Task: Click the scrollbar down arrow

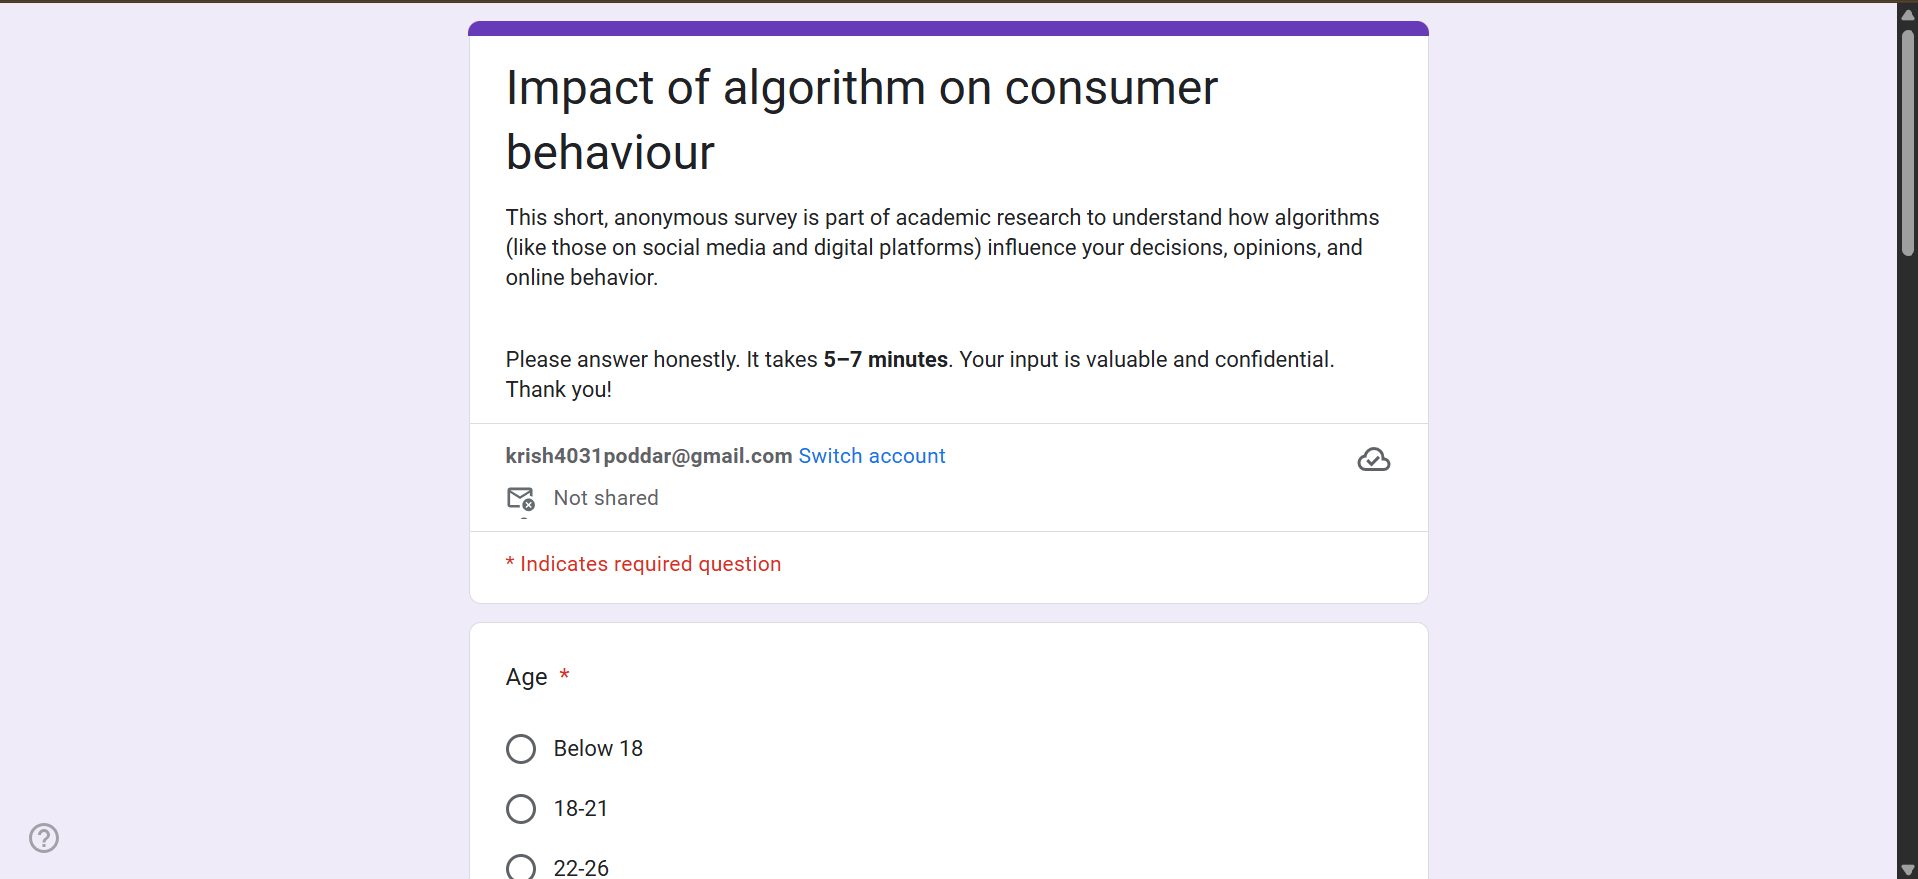Action: point(1907,870)
